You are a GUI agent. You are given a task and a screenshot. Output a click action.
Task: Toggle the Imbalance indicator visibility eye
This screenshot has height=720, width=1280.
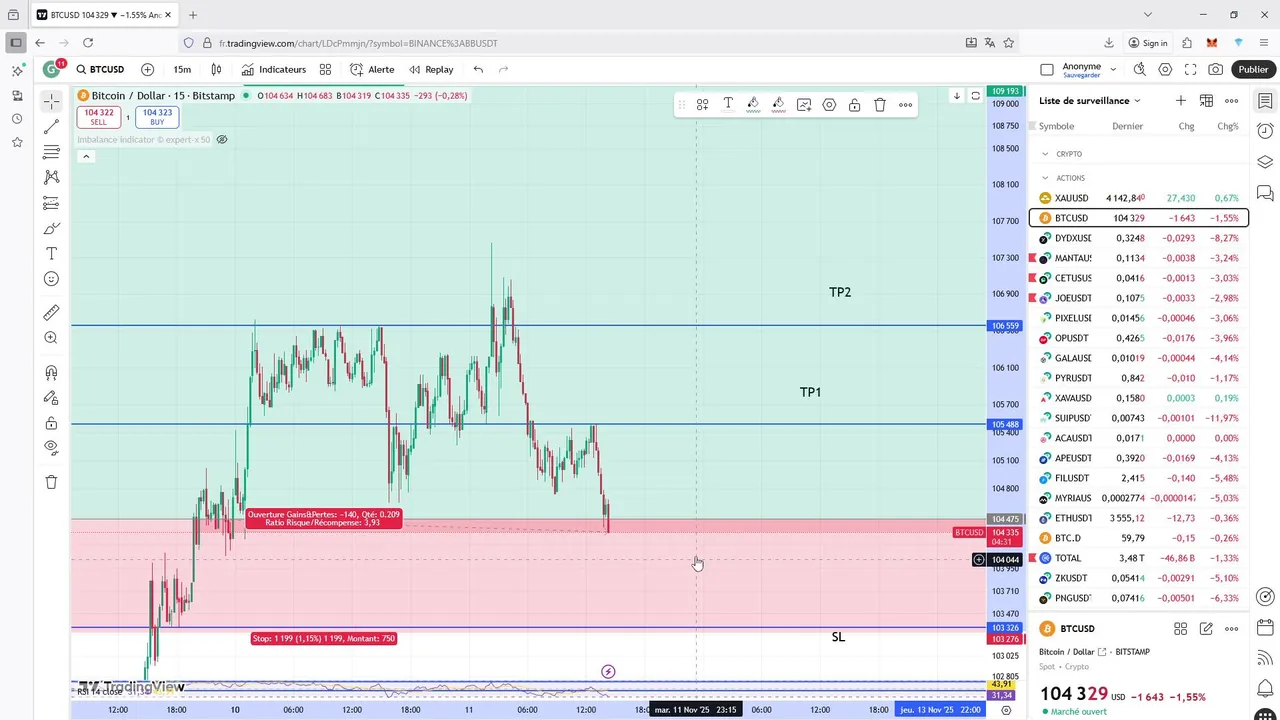click(x=222, y=139)
